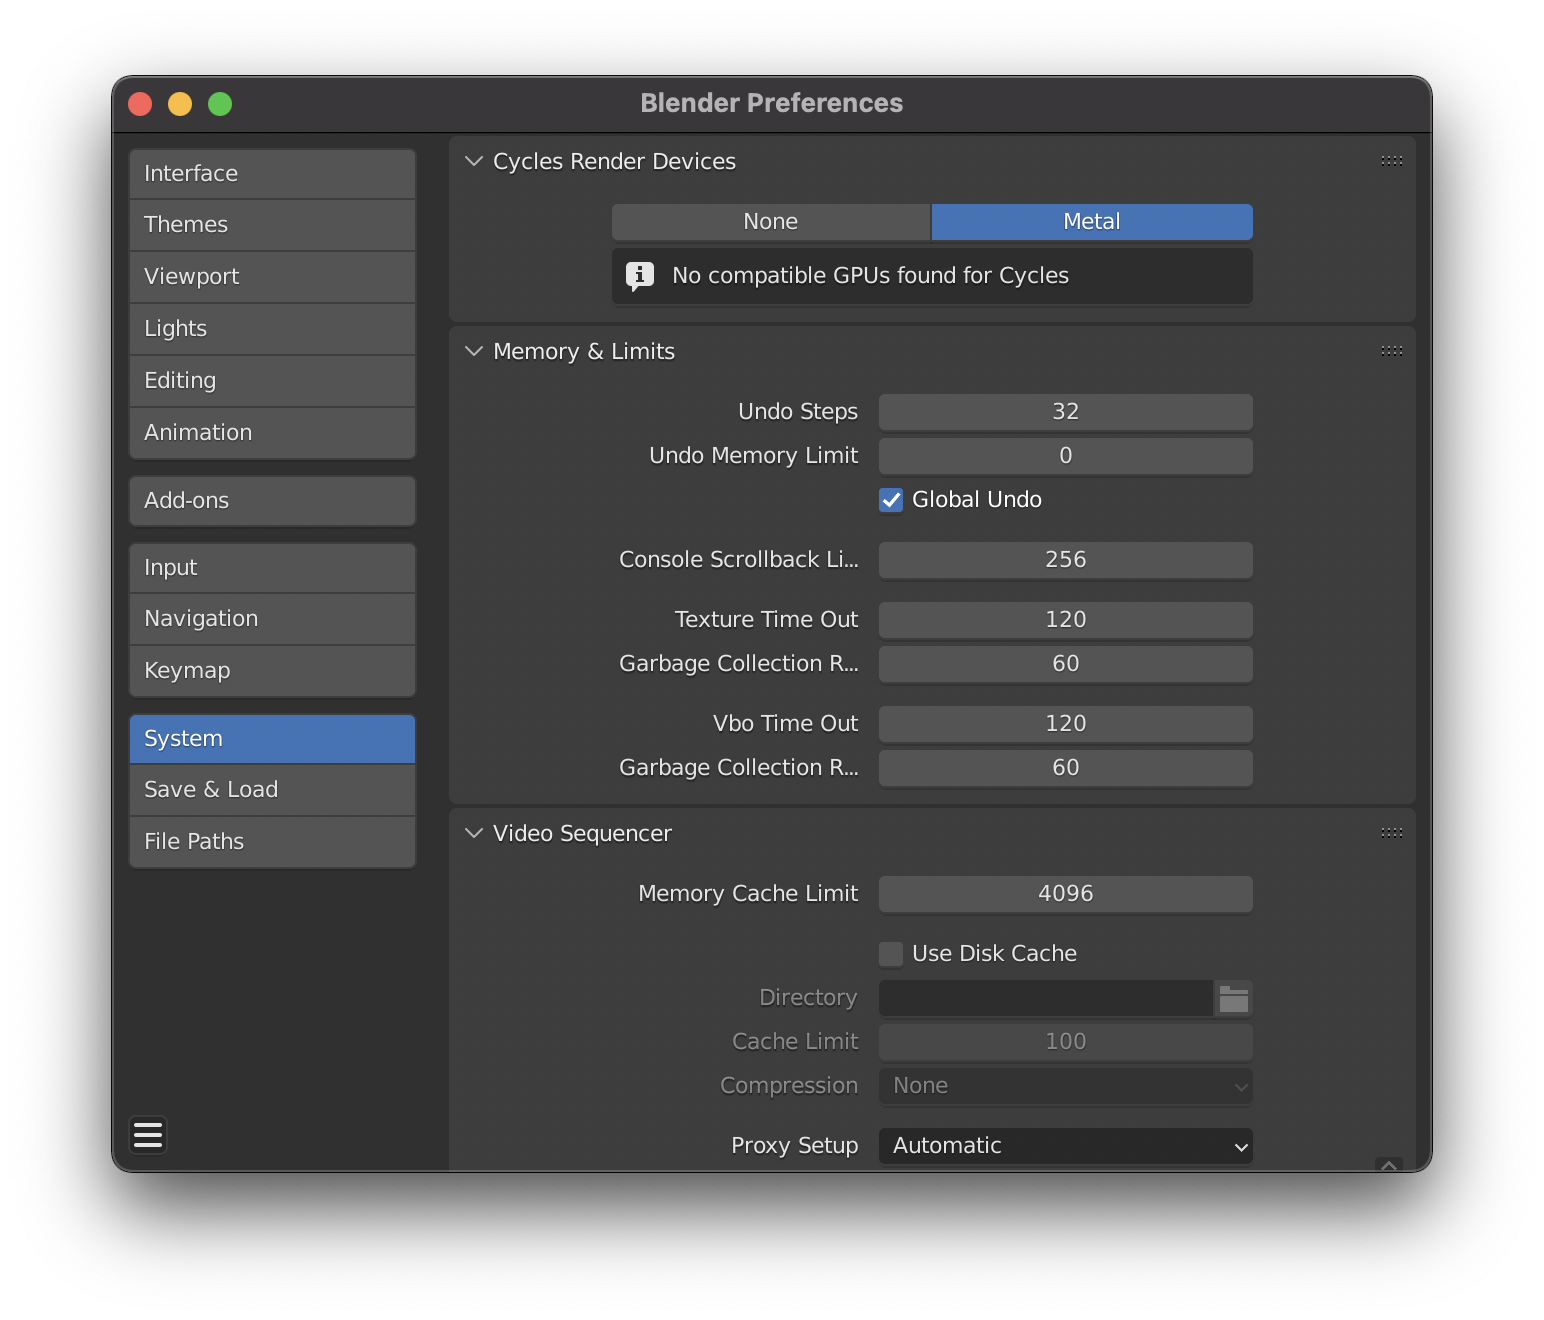
Task: Click the scroll-up arrow at bottom right corner
Action: point(1389,1165)
